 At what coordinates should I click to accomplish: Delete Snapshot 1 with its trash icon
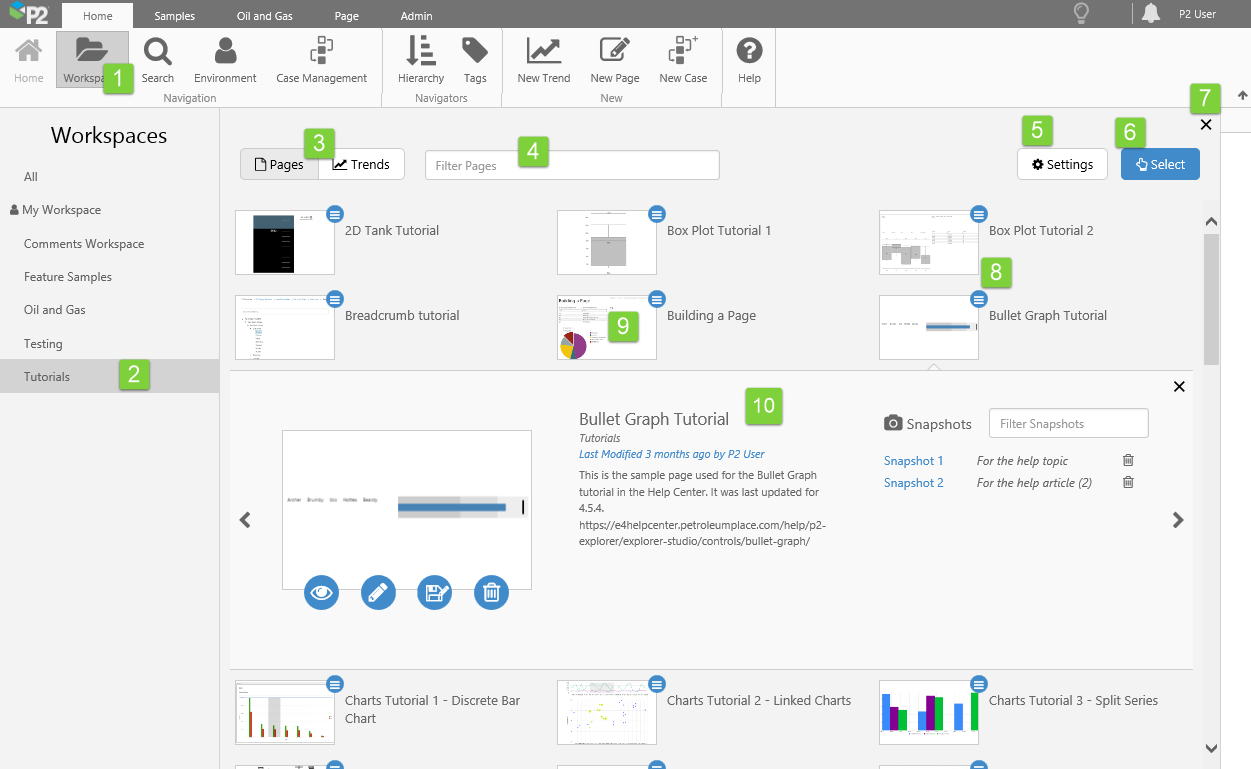point(1128,460)
